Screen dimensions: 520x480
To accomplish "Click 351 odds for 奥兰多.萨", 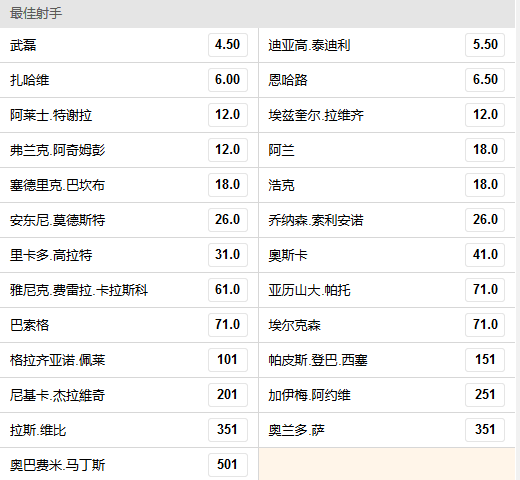I will (x=485, y=430).
